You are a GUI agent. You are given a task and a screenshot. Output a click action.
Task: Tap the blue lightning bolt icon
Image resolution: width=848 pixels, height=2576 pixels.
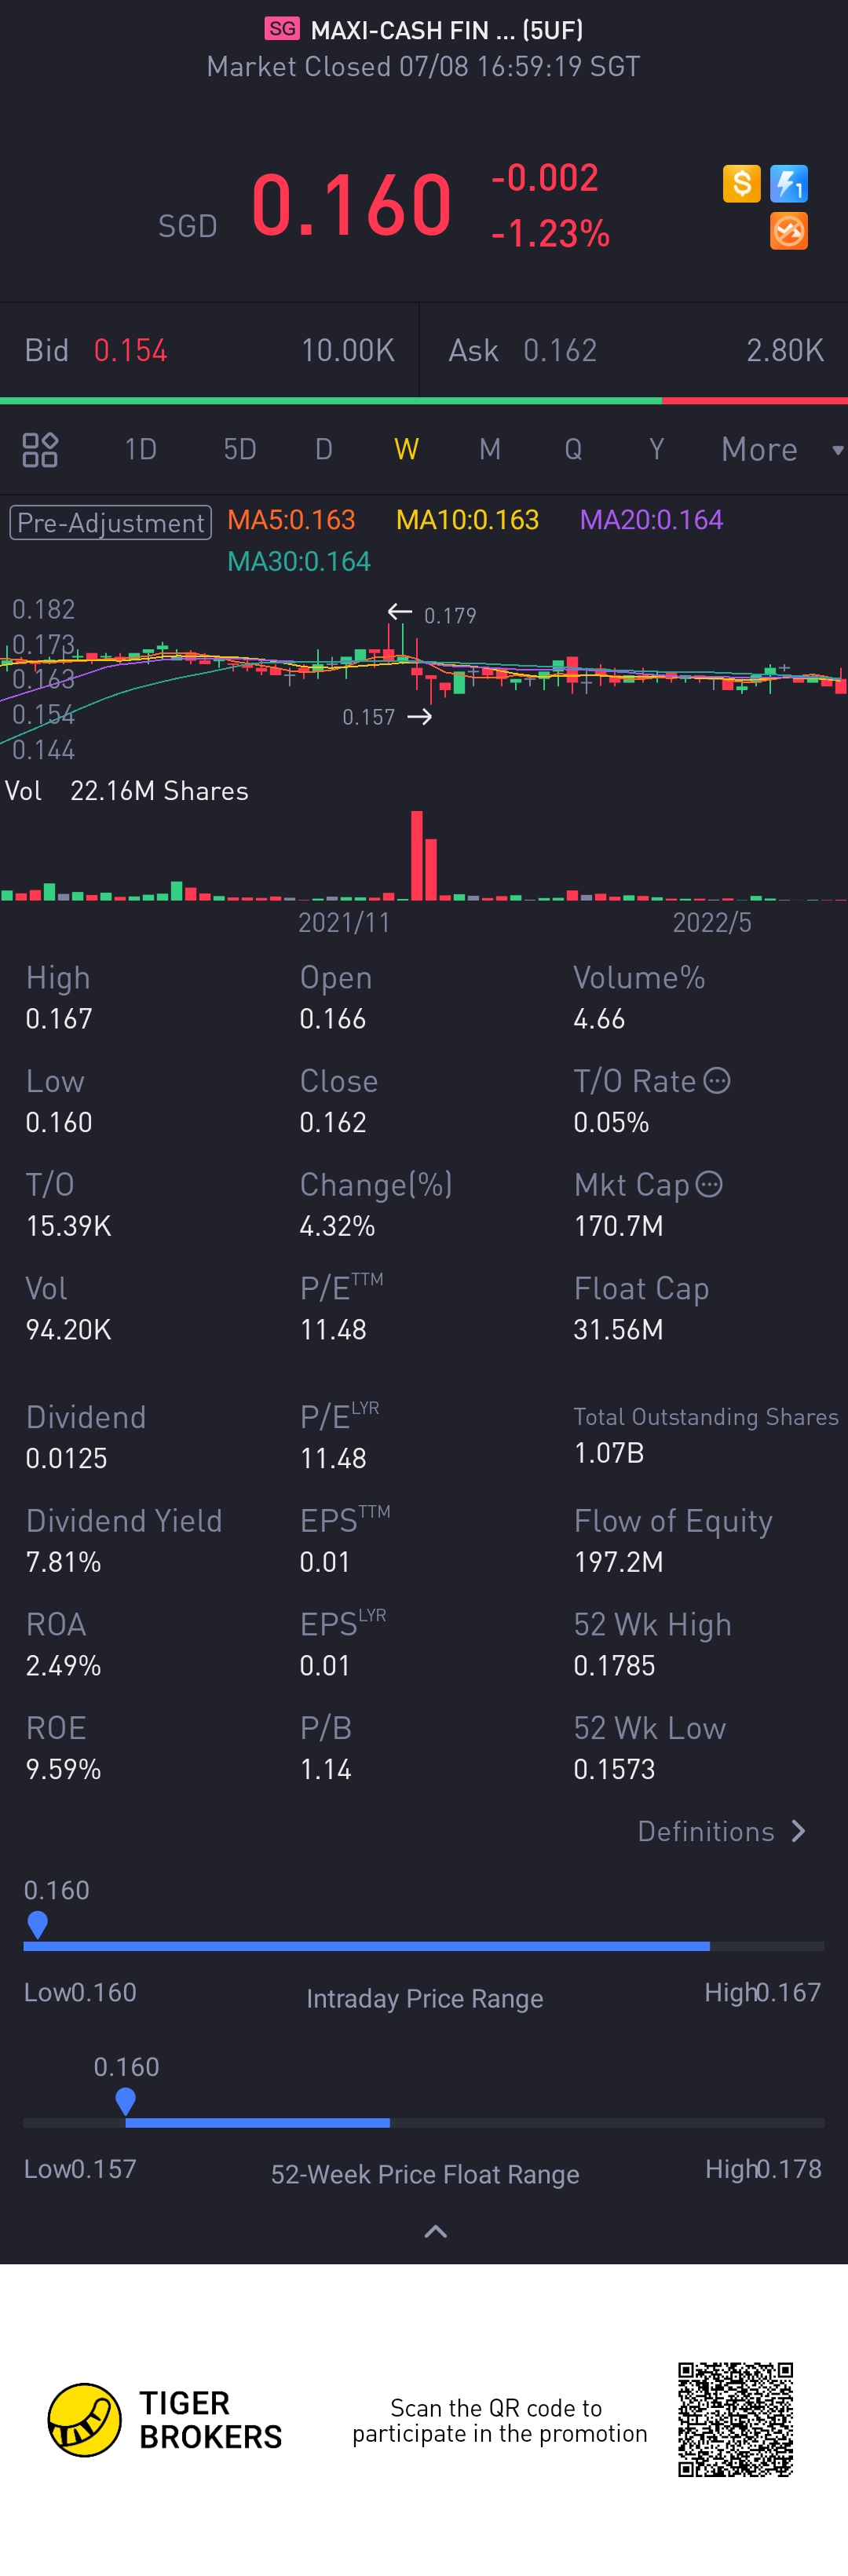click(x=788, y=184)
